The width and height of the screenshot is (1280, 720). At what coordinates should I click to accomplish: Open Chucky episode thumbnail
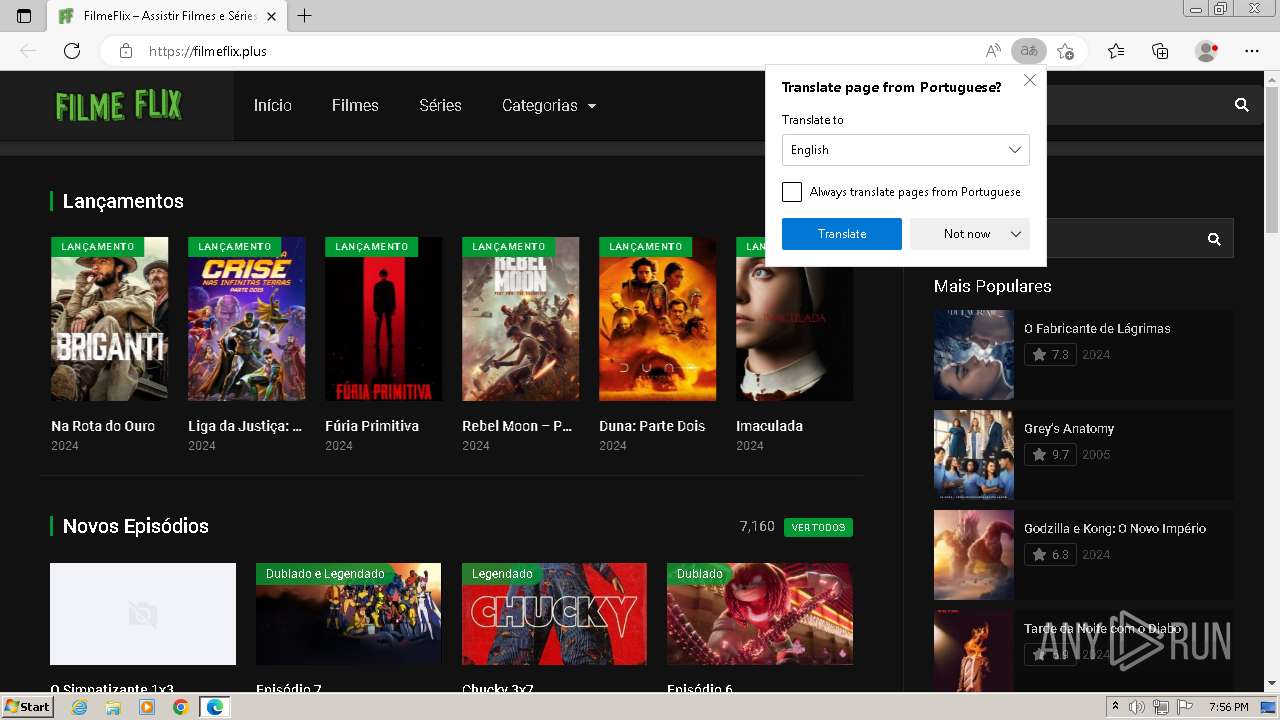(x=554, y=614)
